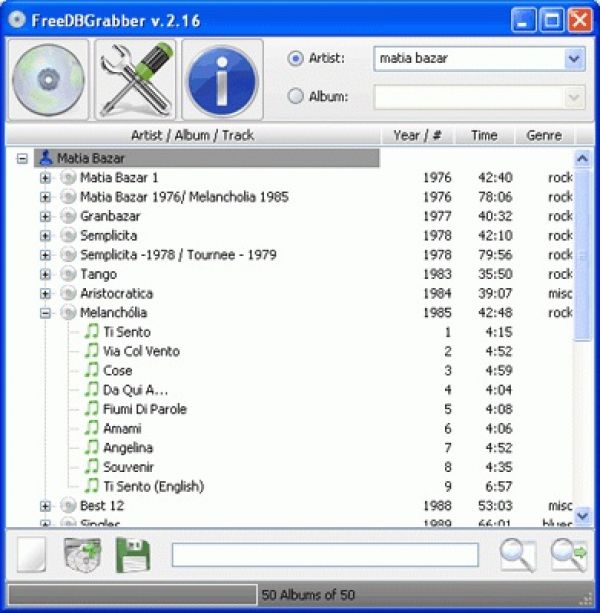Expand Matia Bazar 1976/ Melancholia 1985 album
600x613 pixels.
45,197
